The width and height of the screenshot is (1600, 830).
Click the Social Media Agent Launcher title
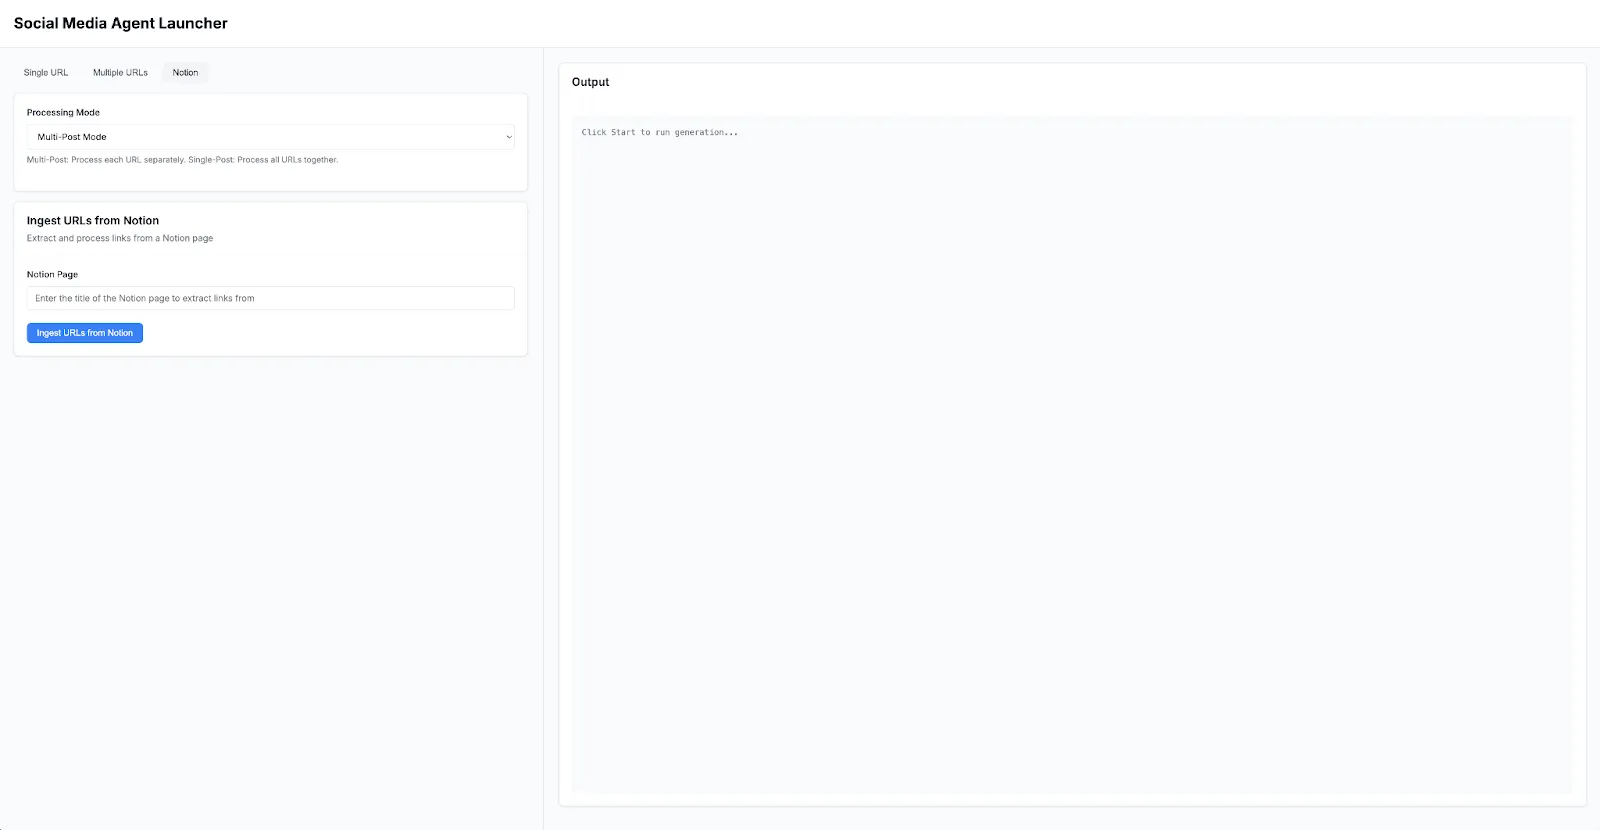tap(121, 23)
